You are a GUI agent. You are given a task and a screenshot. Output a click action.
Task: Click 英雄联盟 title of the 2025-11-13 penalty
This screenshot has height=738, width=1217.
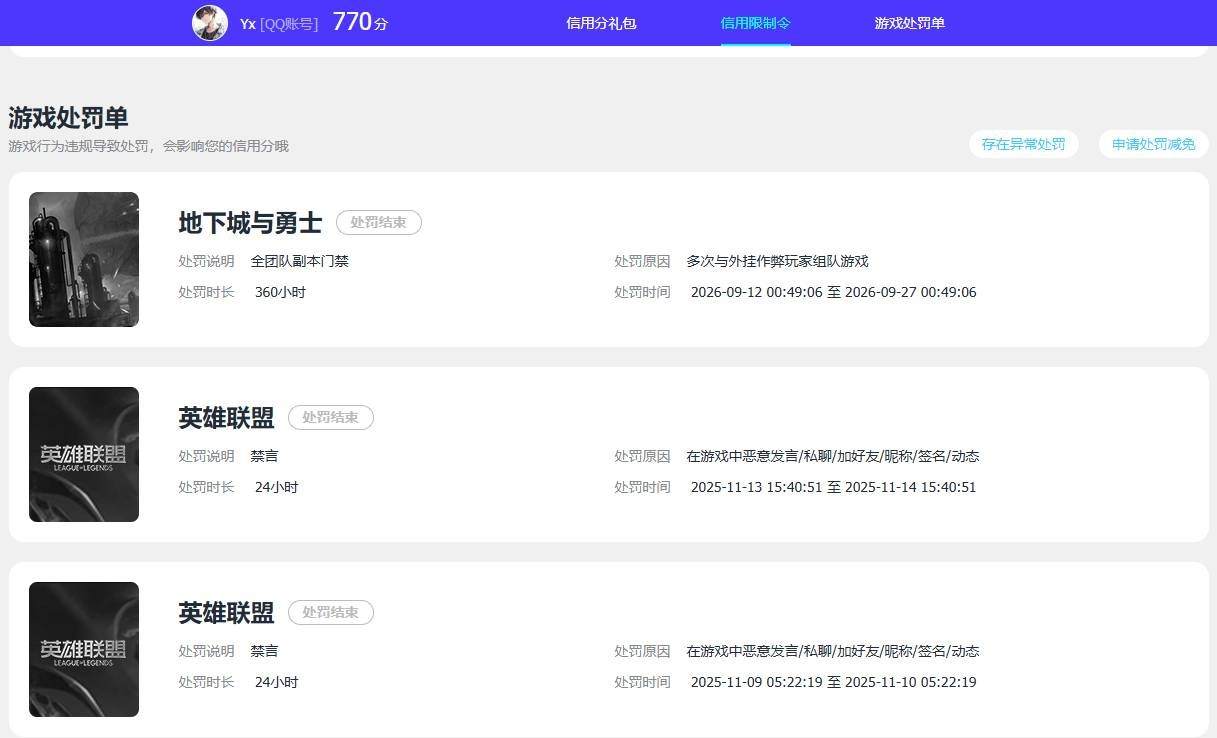(226, 417)
